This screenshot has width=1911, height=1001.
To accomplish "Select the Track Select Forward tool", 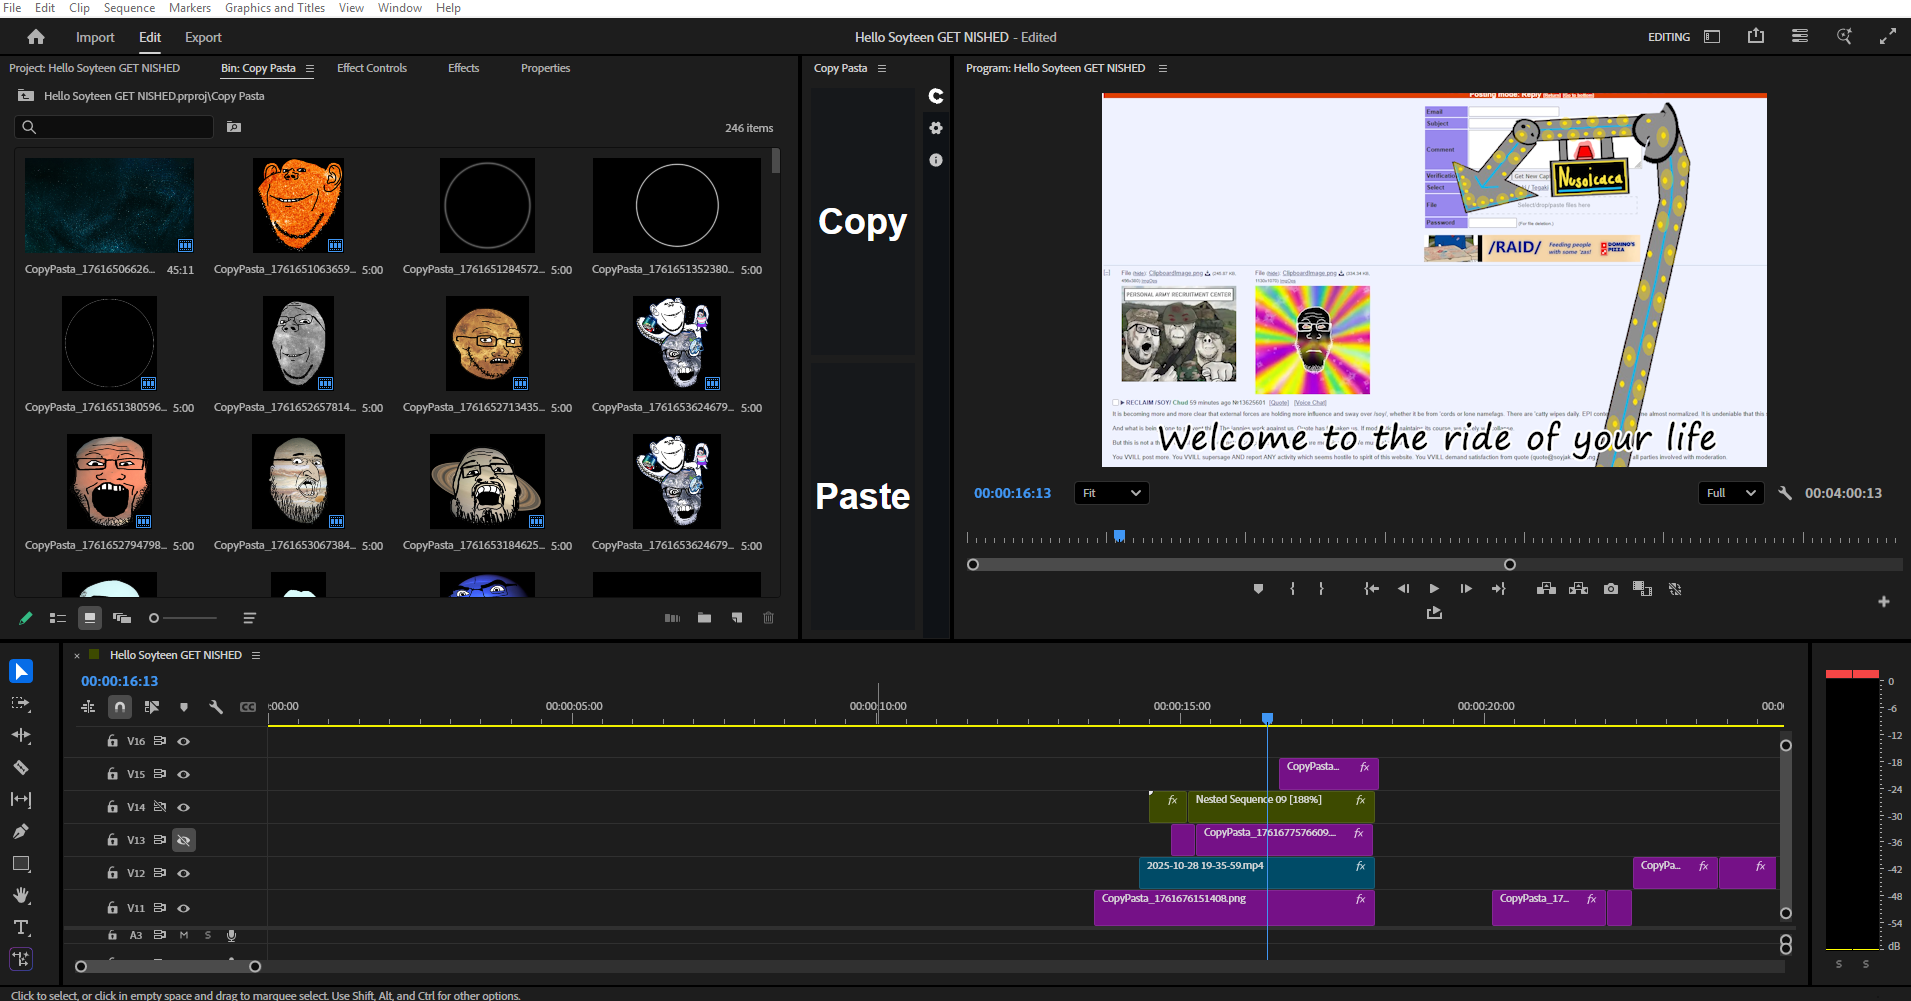I will [20, 704].
